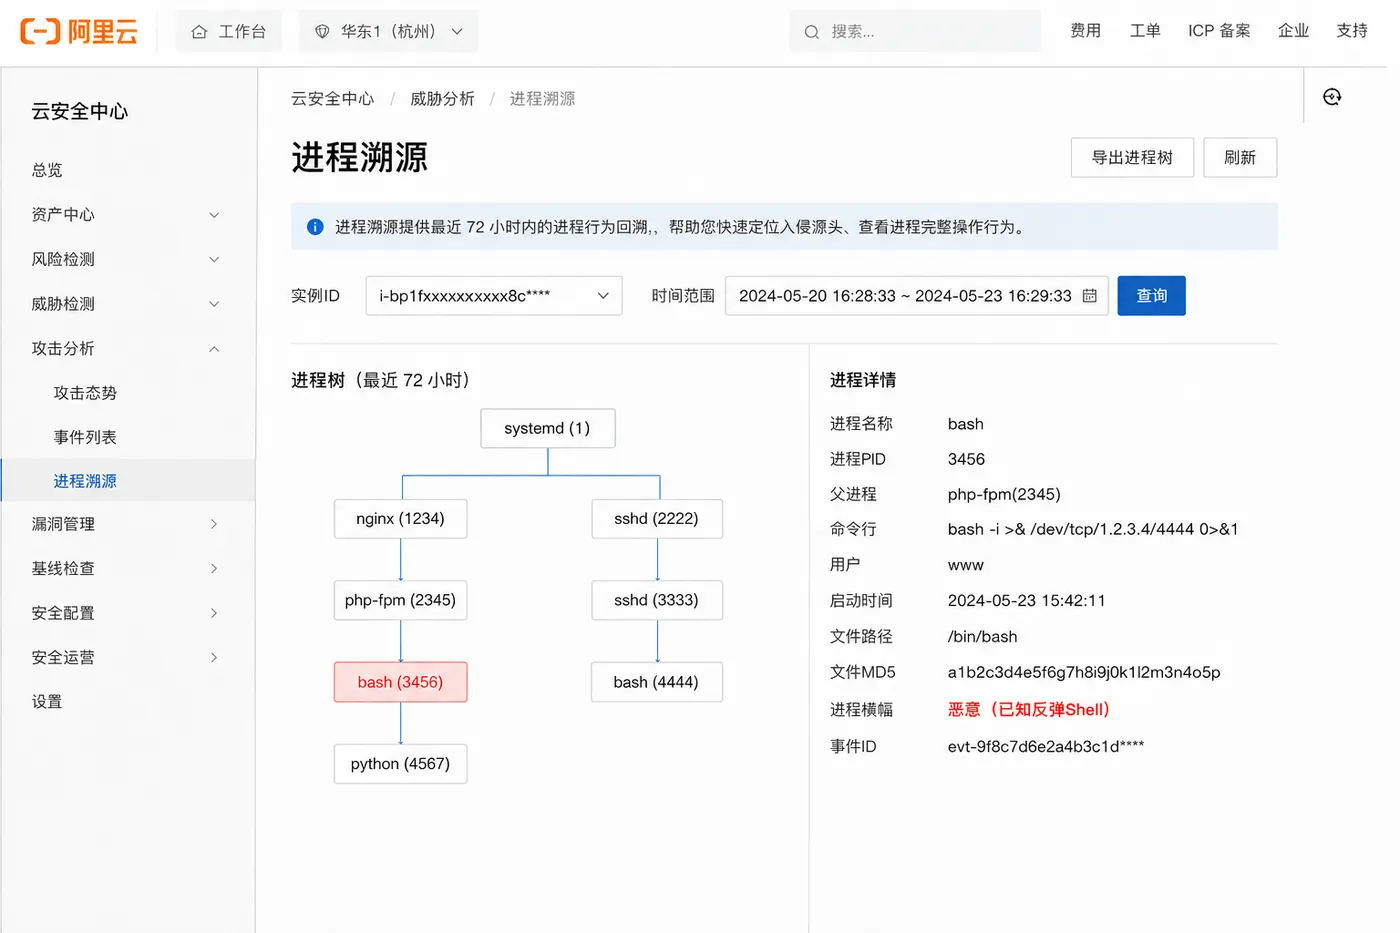The height and width of the screenshot is (933, 1400).
Task: Click the calendar icon in time range
Action: pyautogui.click(x=1090, y=296)
